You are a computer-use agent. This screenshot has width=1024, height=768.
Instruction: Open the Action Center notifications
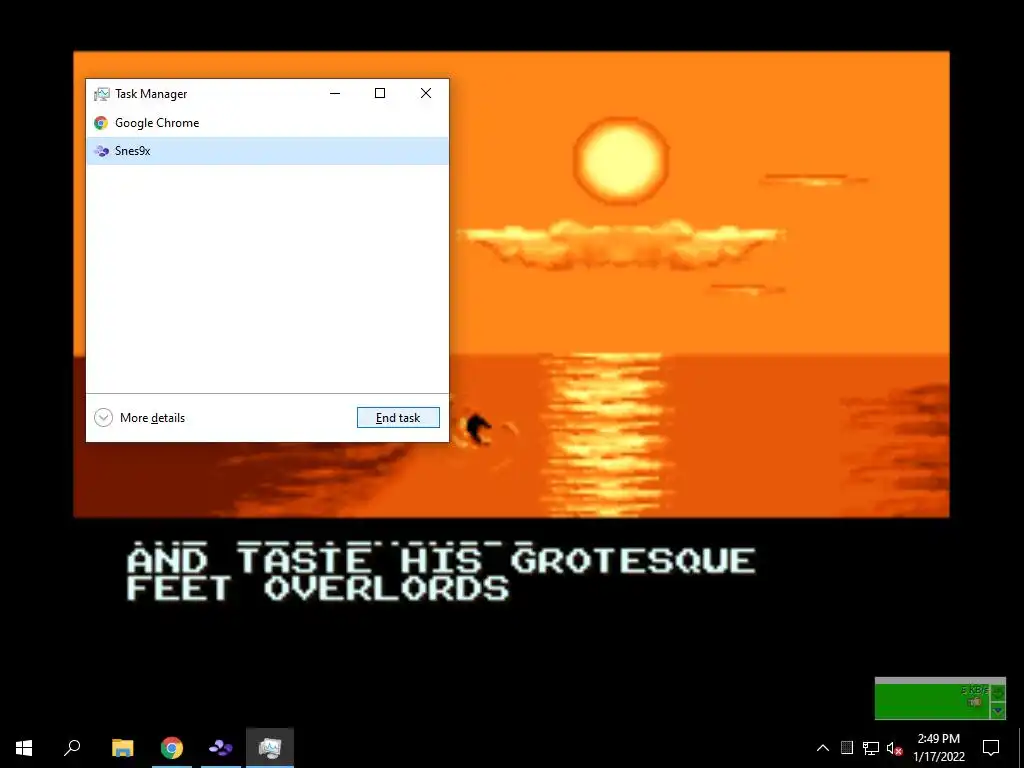pyautogui.click(x=991, y=748)
